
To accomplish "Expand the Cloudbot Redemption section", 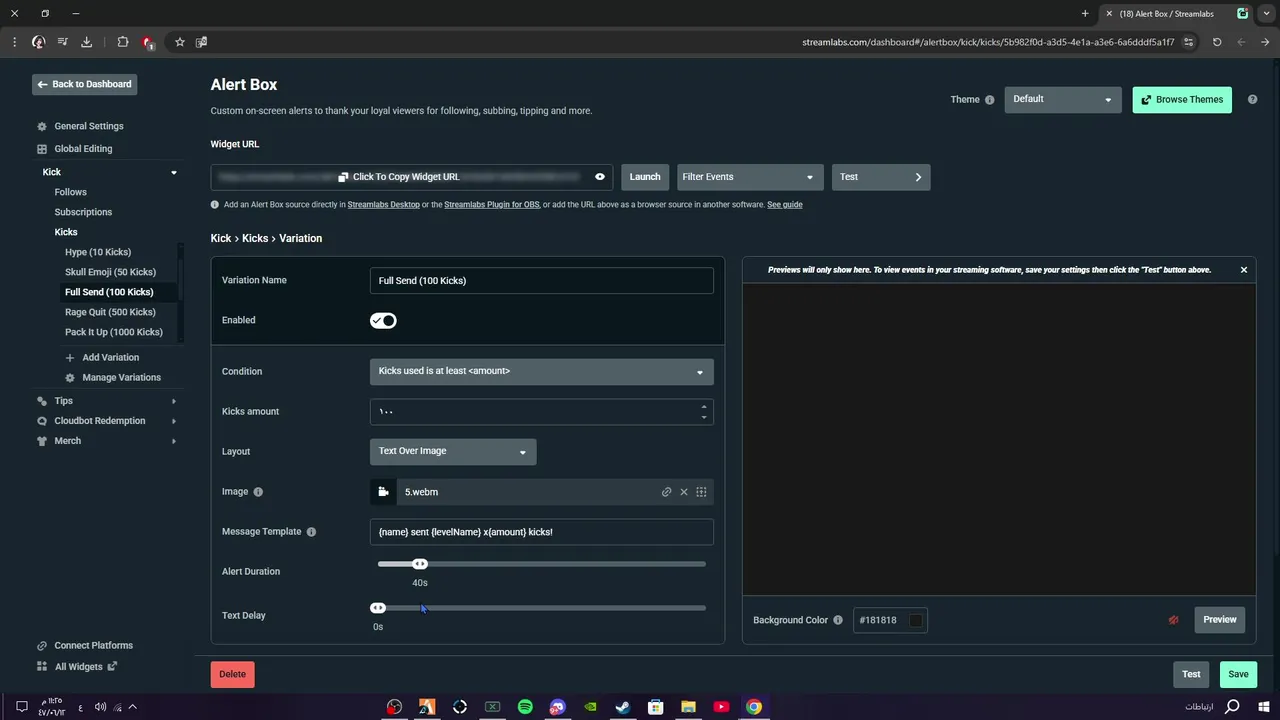I will pyautogui.click(x=174, y=421).
